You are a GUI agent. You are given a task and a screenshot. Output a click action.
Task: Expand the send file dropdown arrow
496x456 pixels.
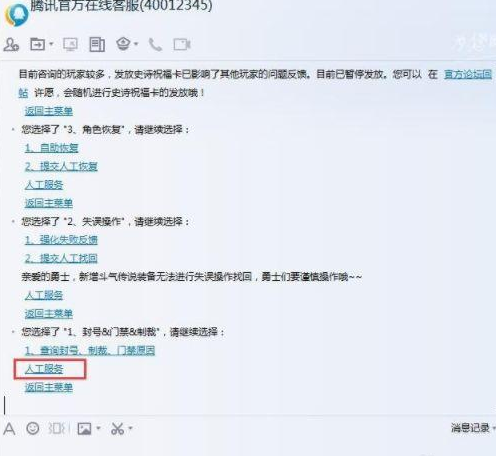pyautogui.click(x=51, y=44)
